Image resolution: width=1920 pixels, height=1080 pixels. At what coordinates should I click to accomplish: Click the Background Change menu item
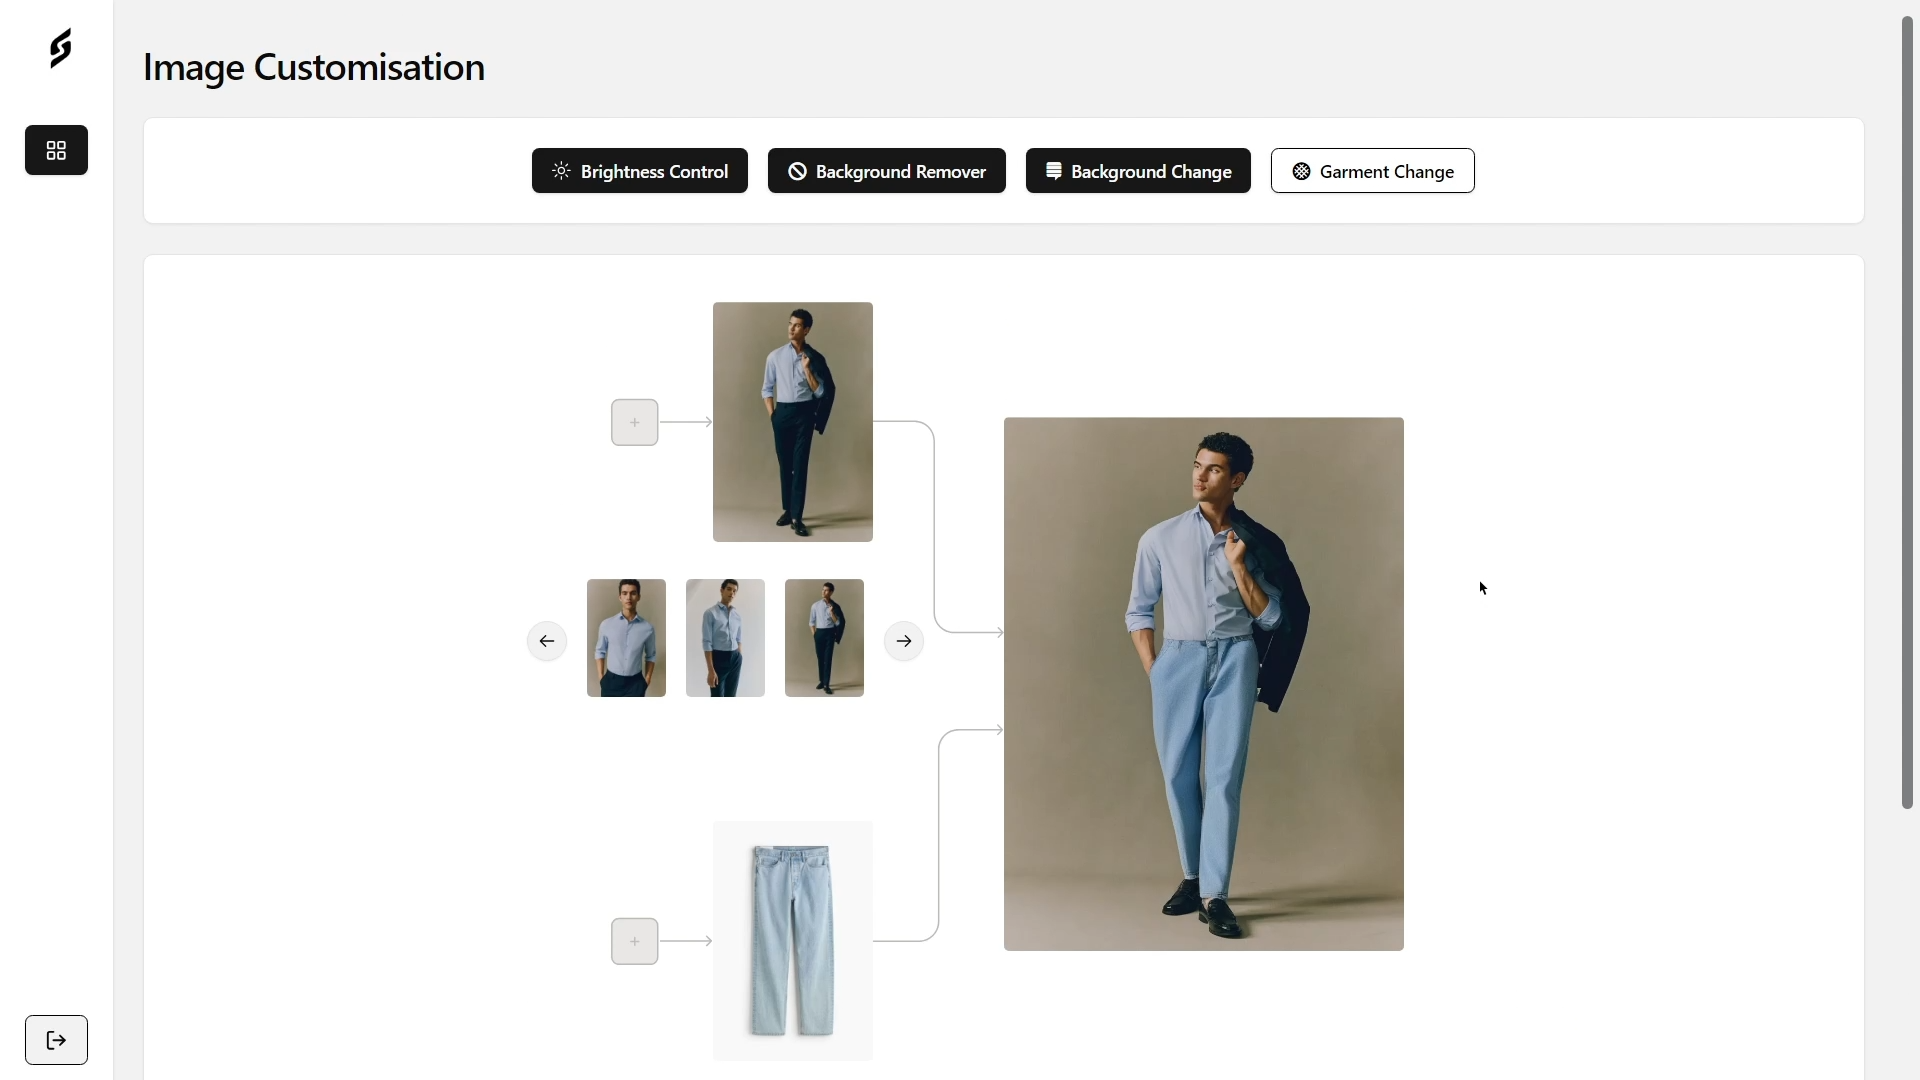click(1138, 170)
